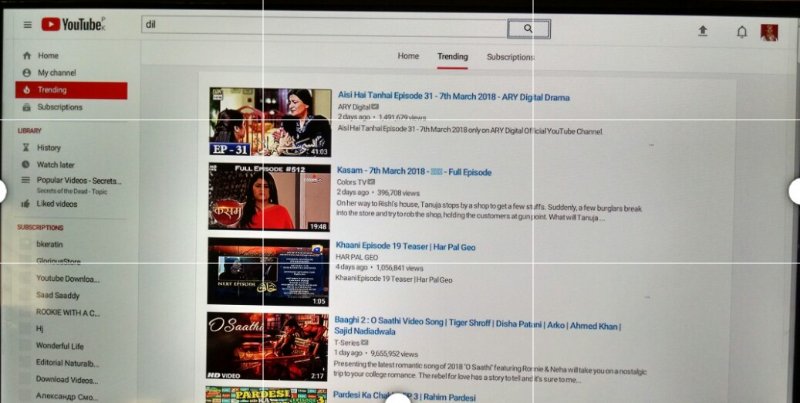
Task: Open Kasam Full Episode #512 thumbnail
Action: (x=269, y=197)
